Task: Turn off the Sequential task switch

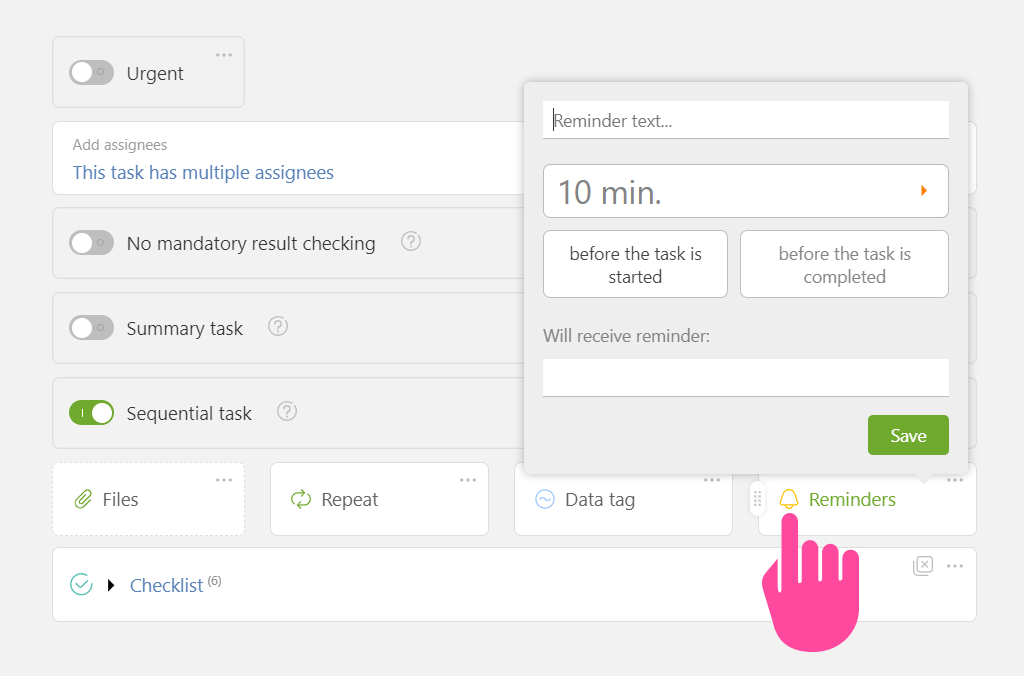Action: coord(91,413)
